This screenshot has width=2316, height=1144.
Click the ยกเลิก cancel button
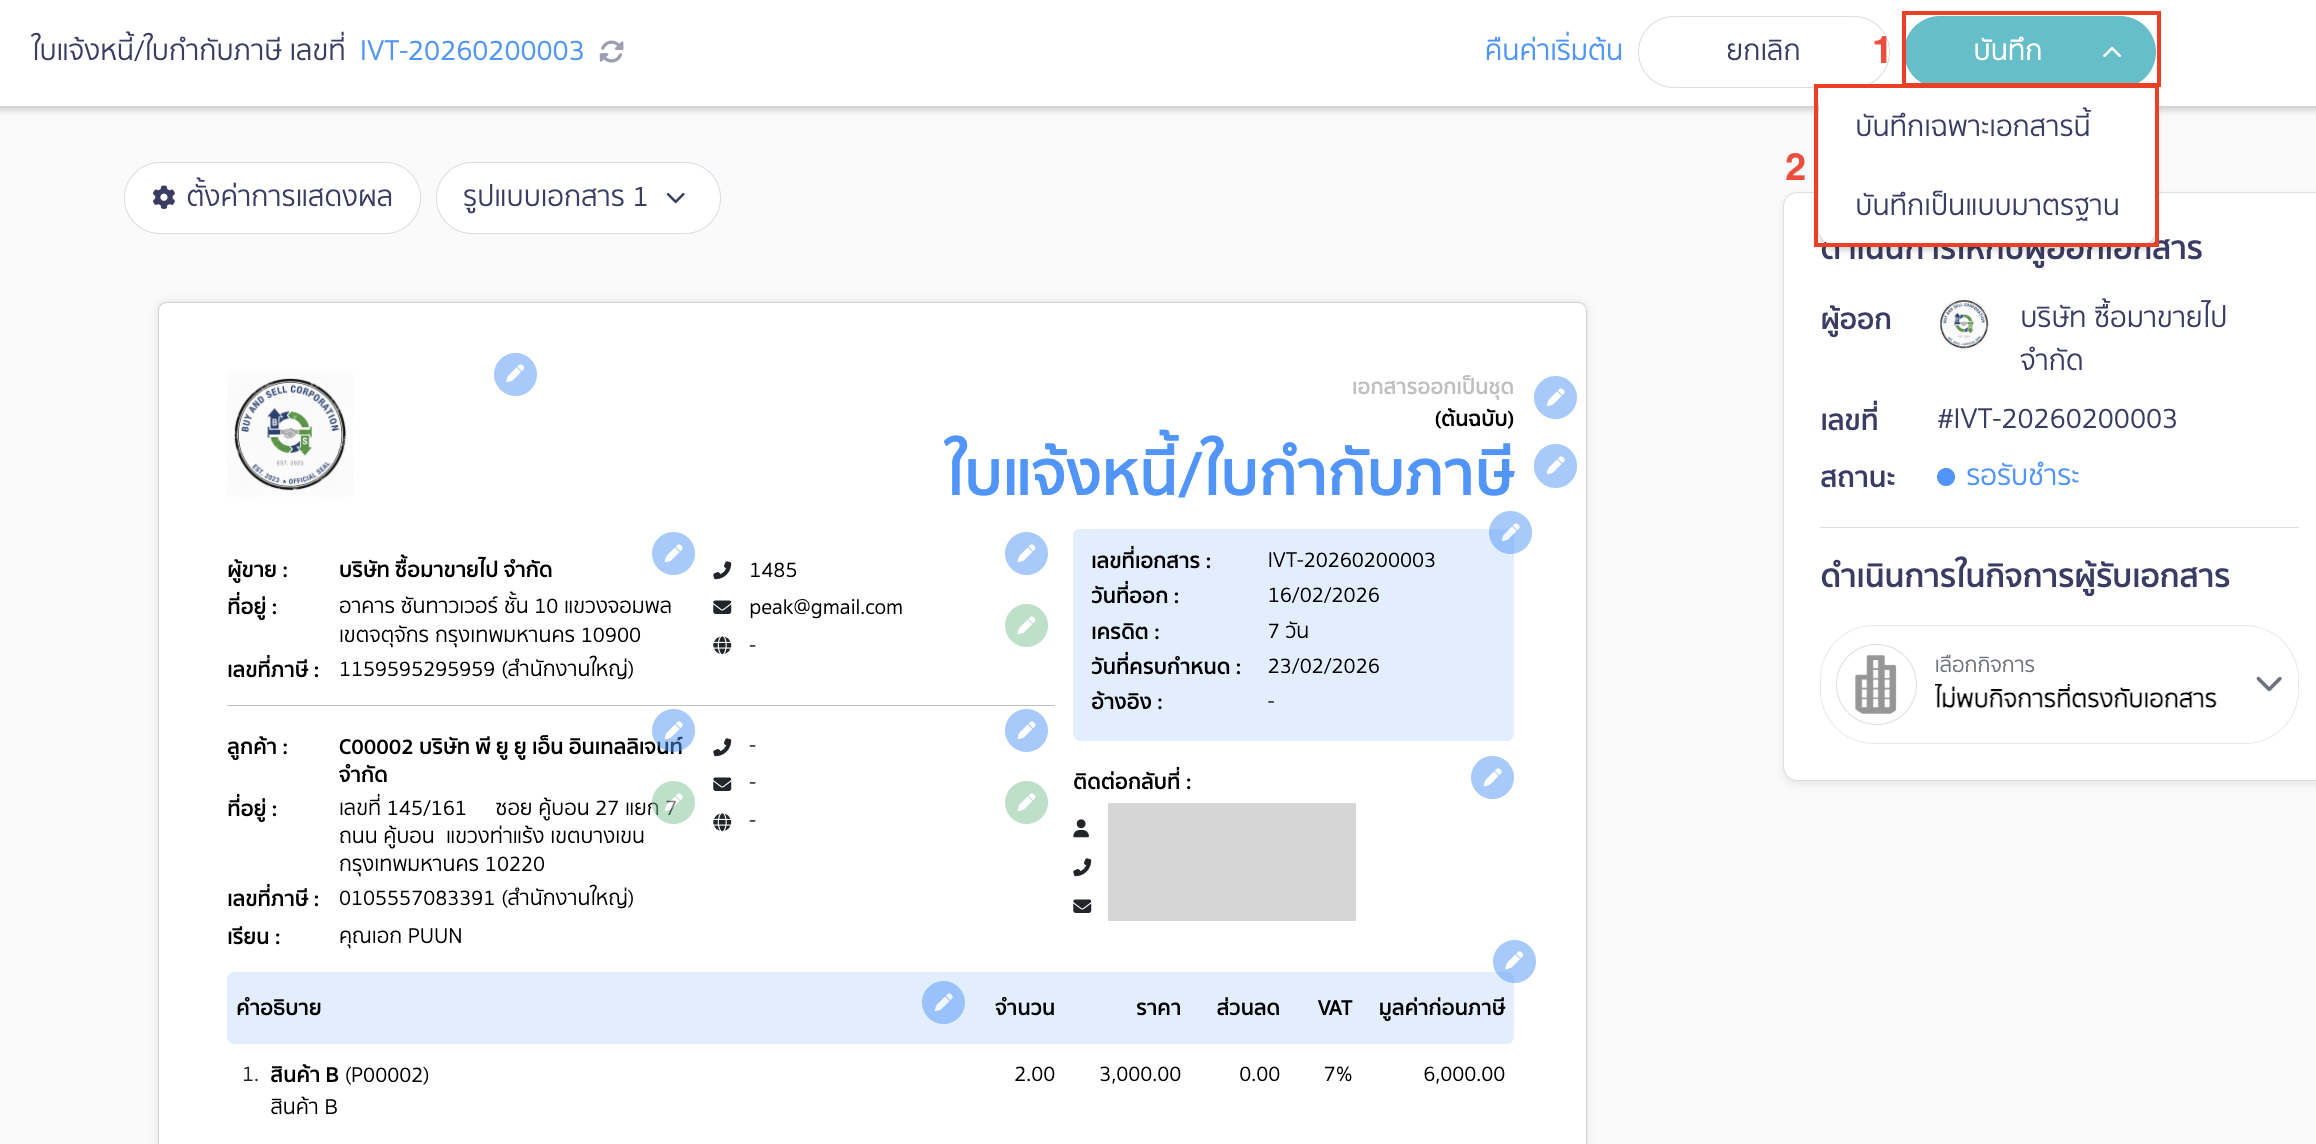coord(1763,50)
